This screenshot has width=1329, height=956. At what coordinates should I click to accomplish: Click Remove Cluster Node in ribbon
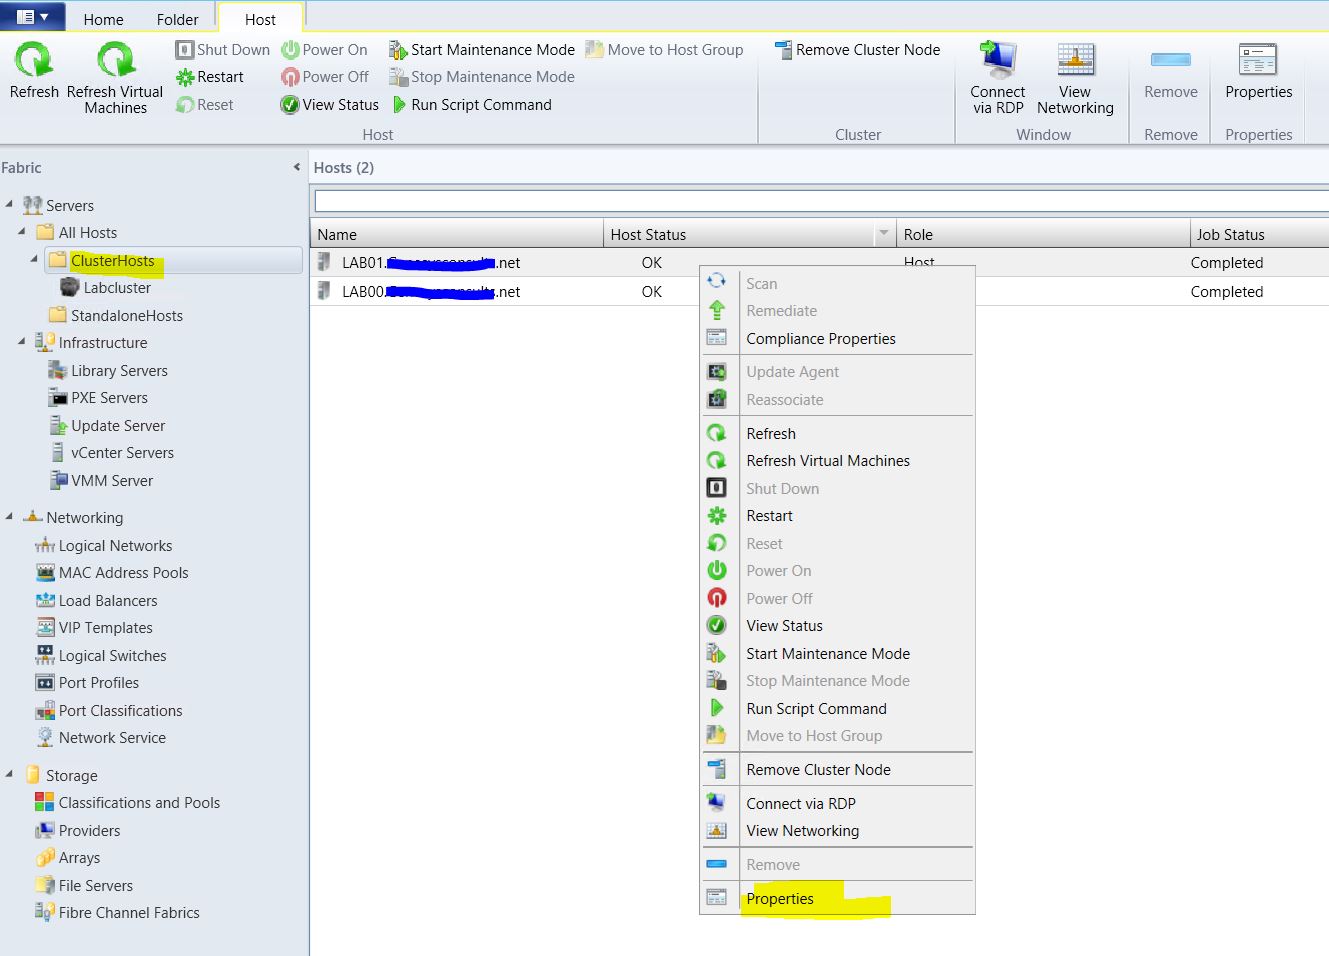(x=858, y=50)
